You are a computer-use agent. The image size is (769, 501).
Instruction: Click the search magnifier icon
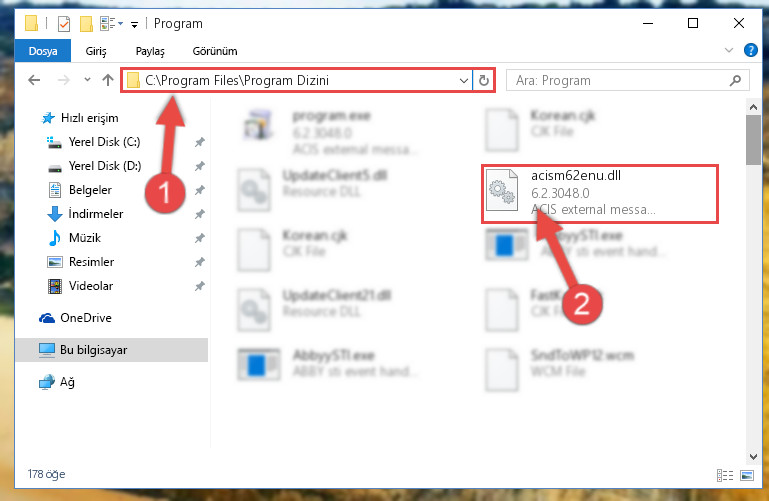(x=735, y=80)
